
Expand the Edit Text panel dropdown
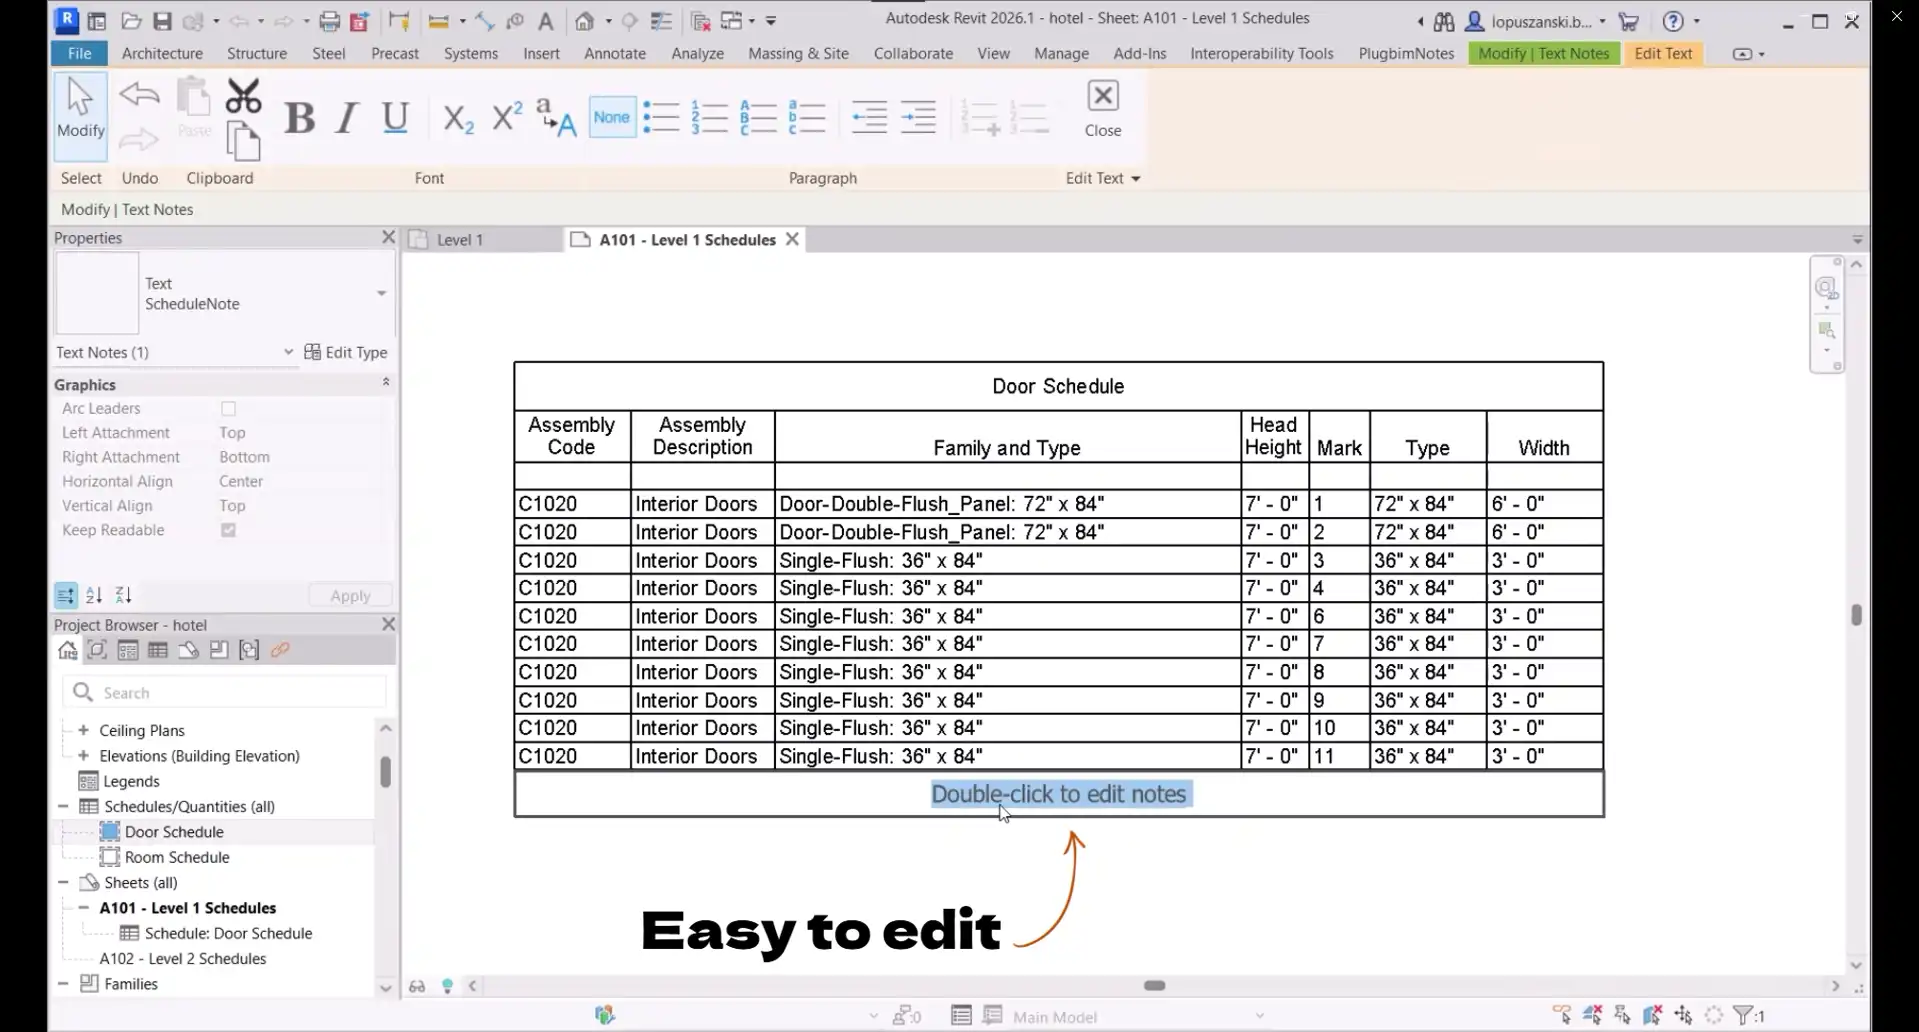coord(1135,178)
